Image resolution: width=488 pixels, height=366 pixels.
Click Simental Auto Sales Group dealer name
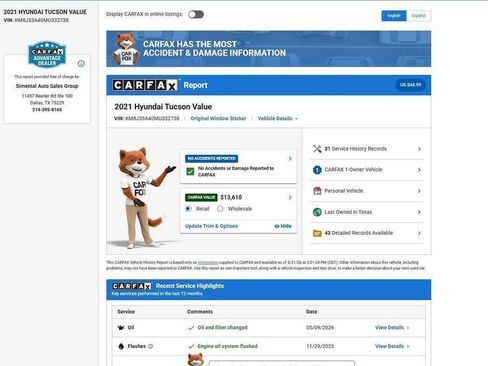tap(47, 86)
